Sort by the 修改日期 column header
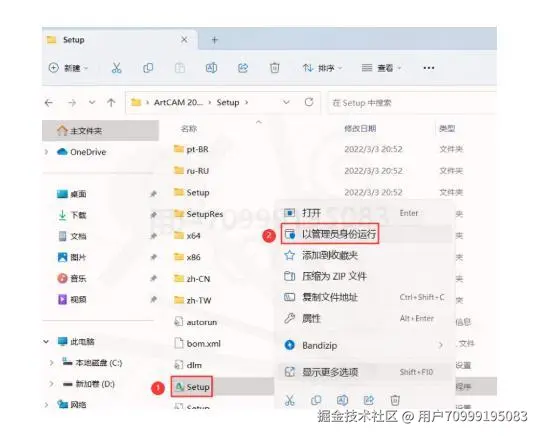Screen dimensions: 540x436 point(360,128)
